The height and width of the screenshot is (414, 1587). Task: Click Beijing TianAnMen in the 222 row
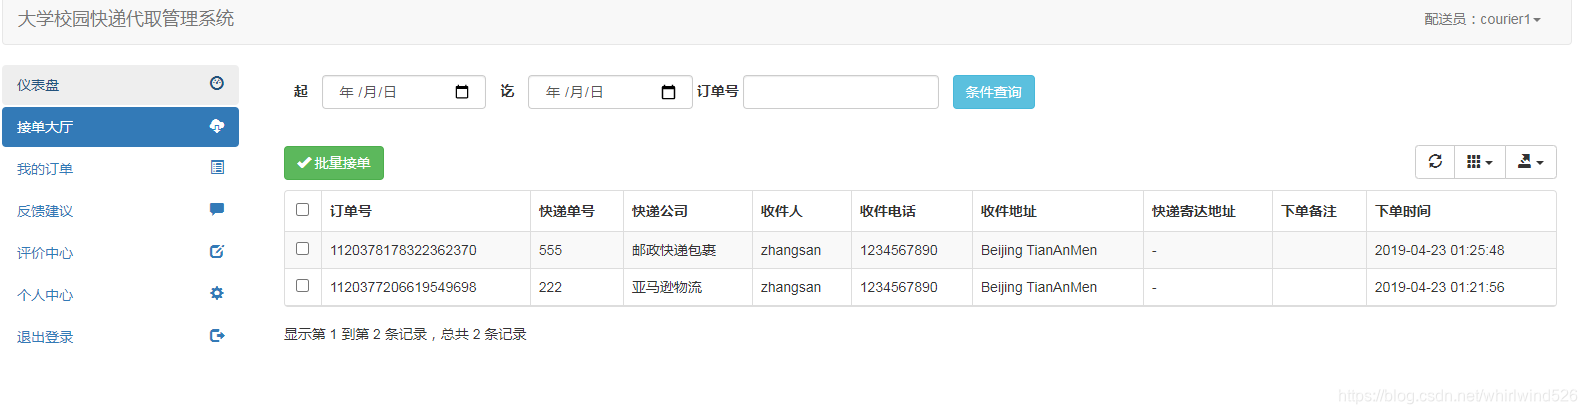1039,287
